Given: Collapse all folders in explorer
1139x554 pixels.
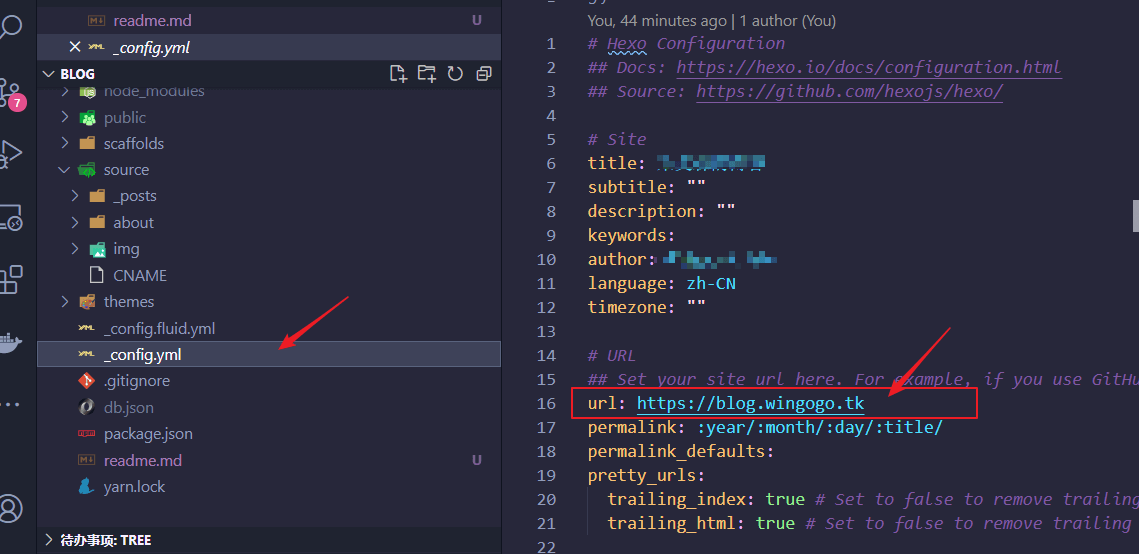Looking at the screenshot, I should pos(484,73).
